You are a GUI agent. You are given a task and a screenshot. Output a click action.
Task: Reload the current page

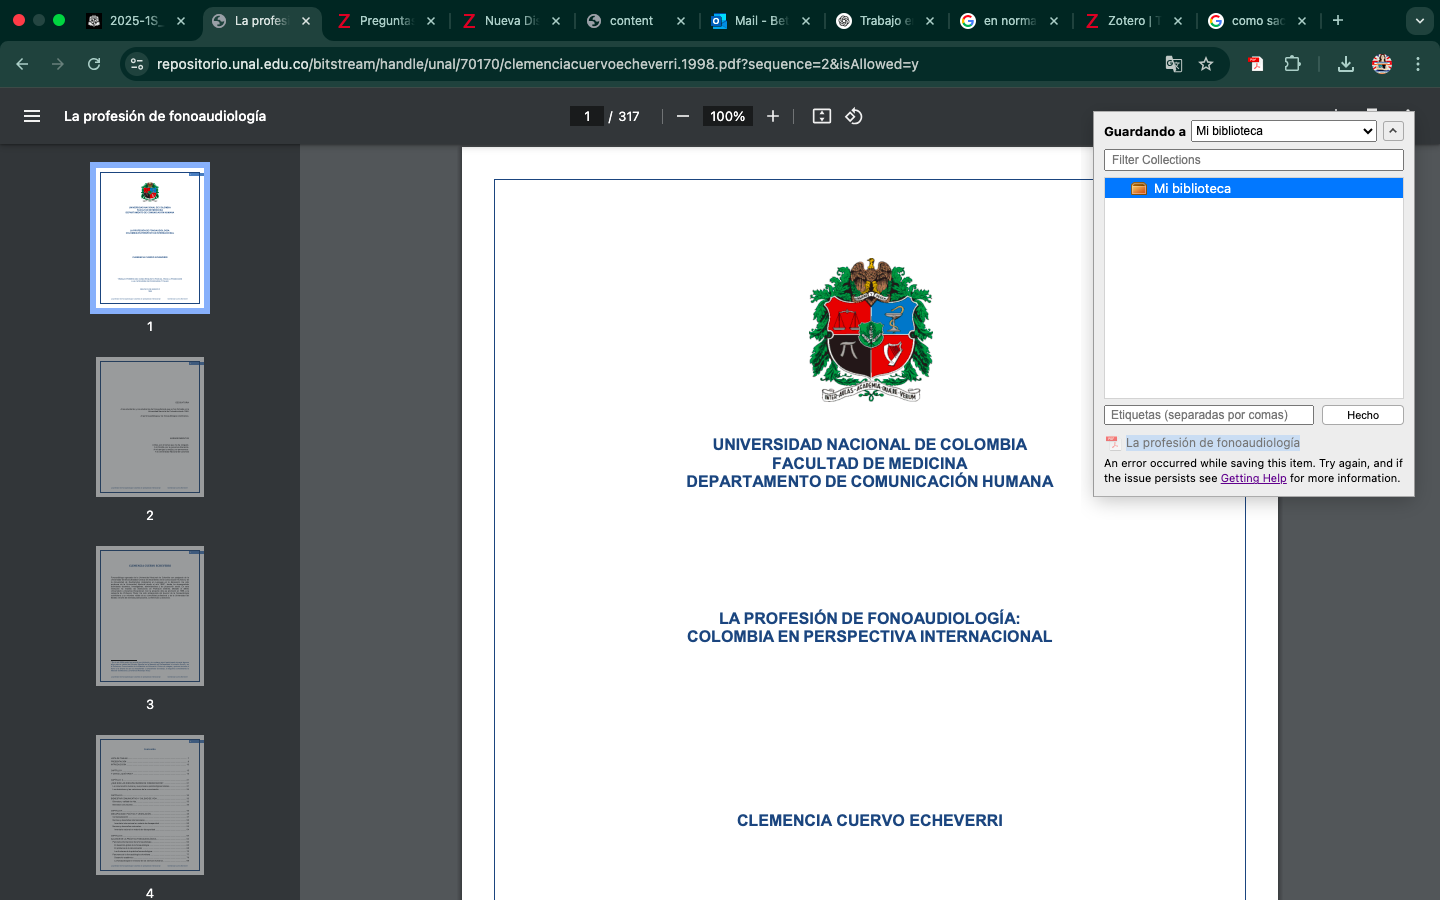94,64
